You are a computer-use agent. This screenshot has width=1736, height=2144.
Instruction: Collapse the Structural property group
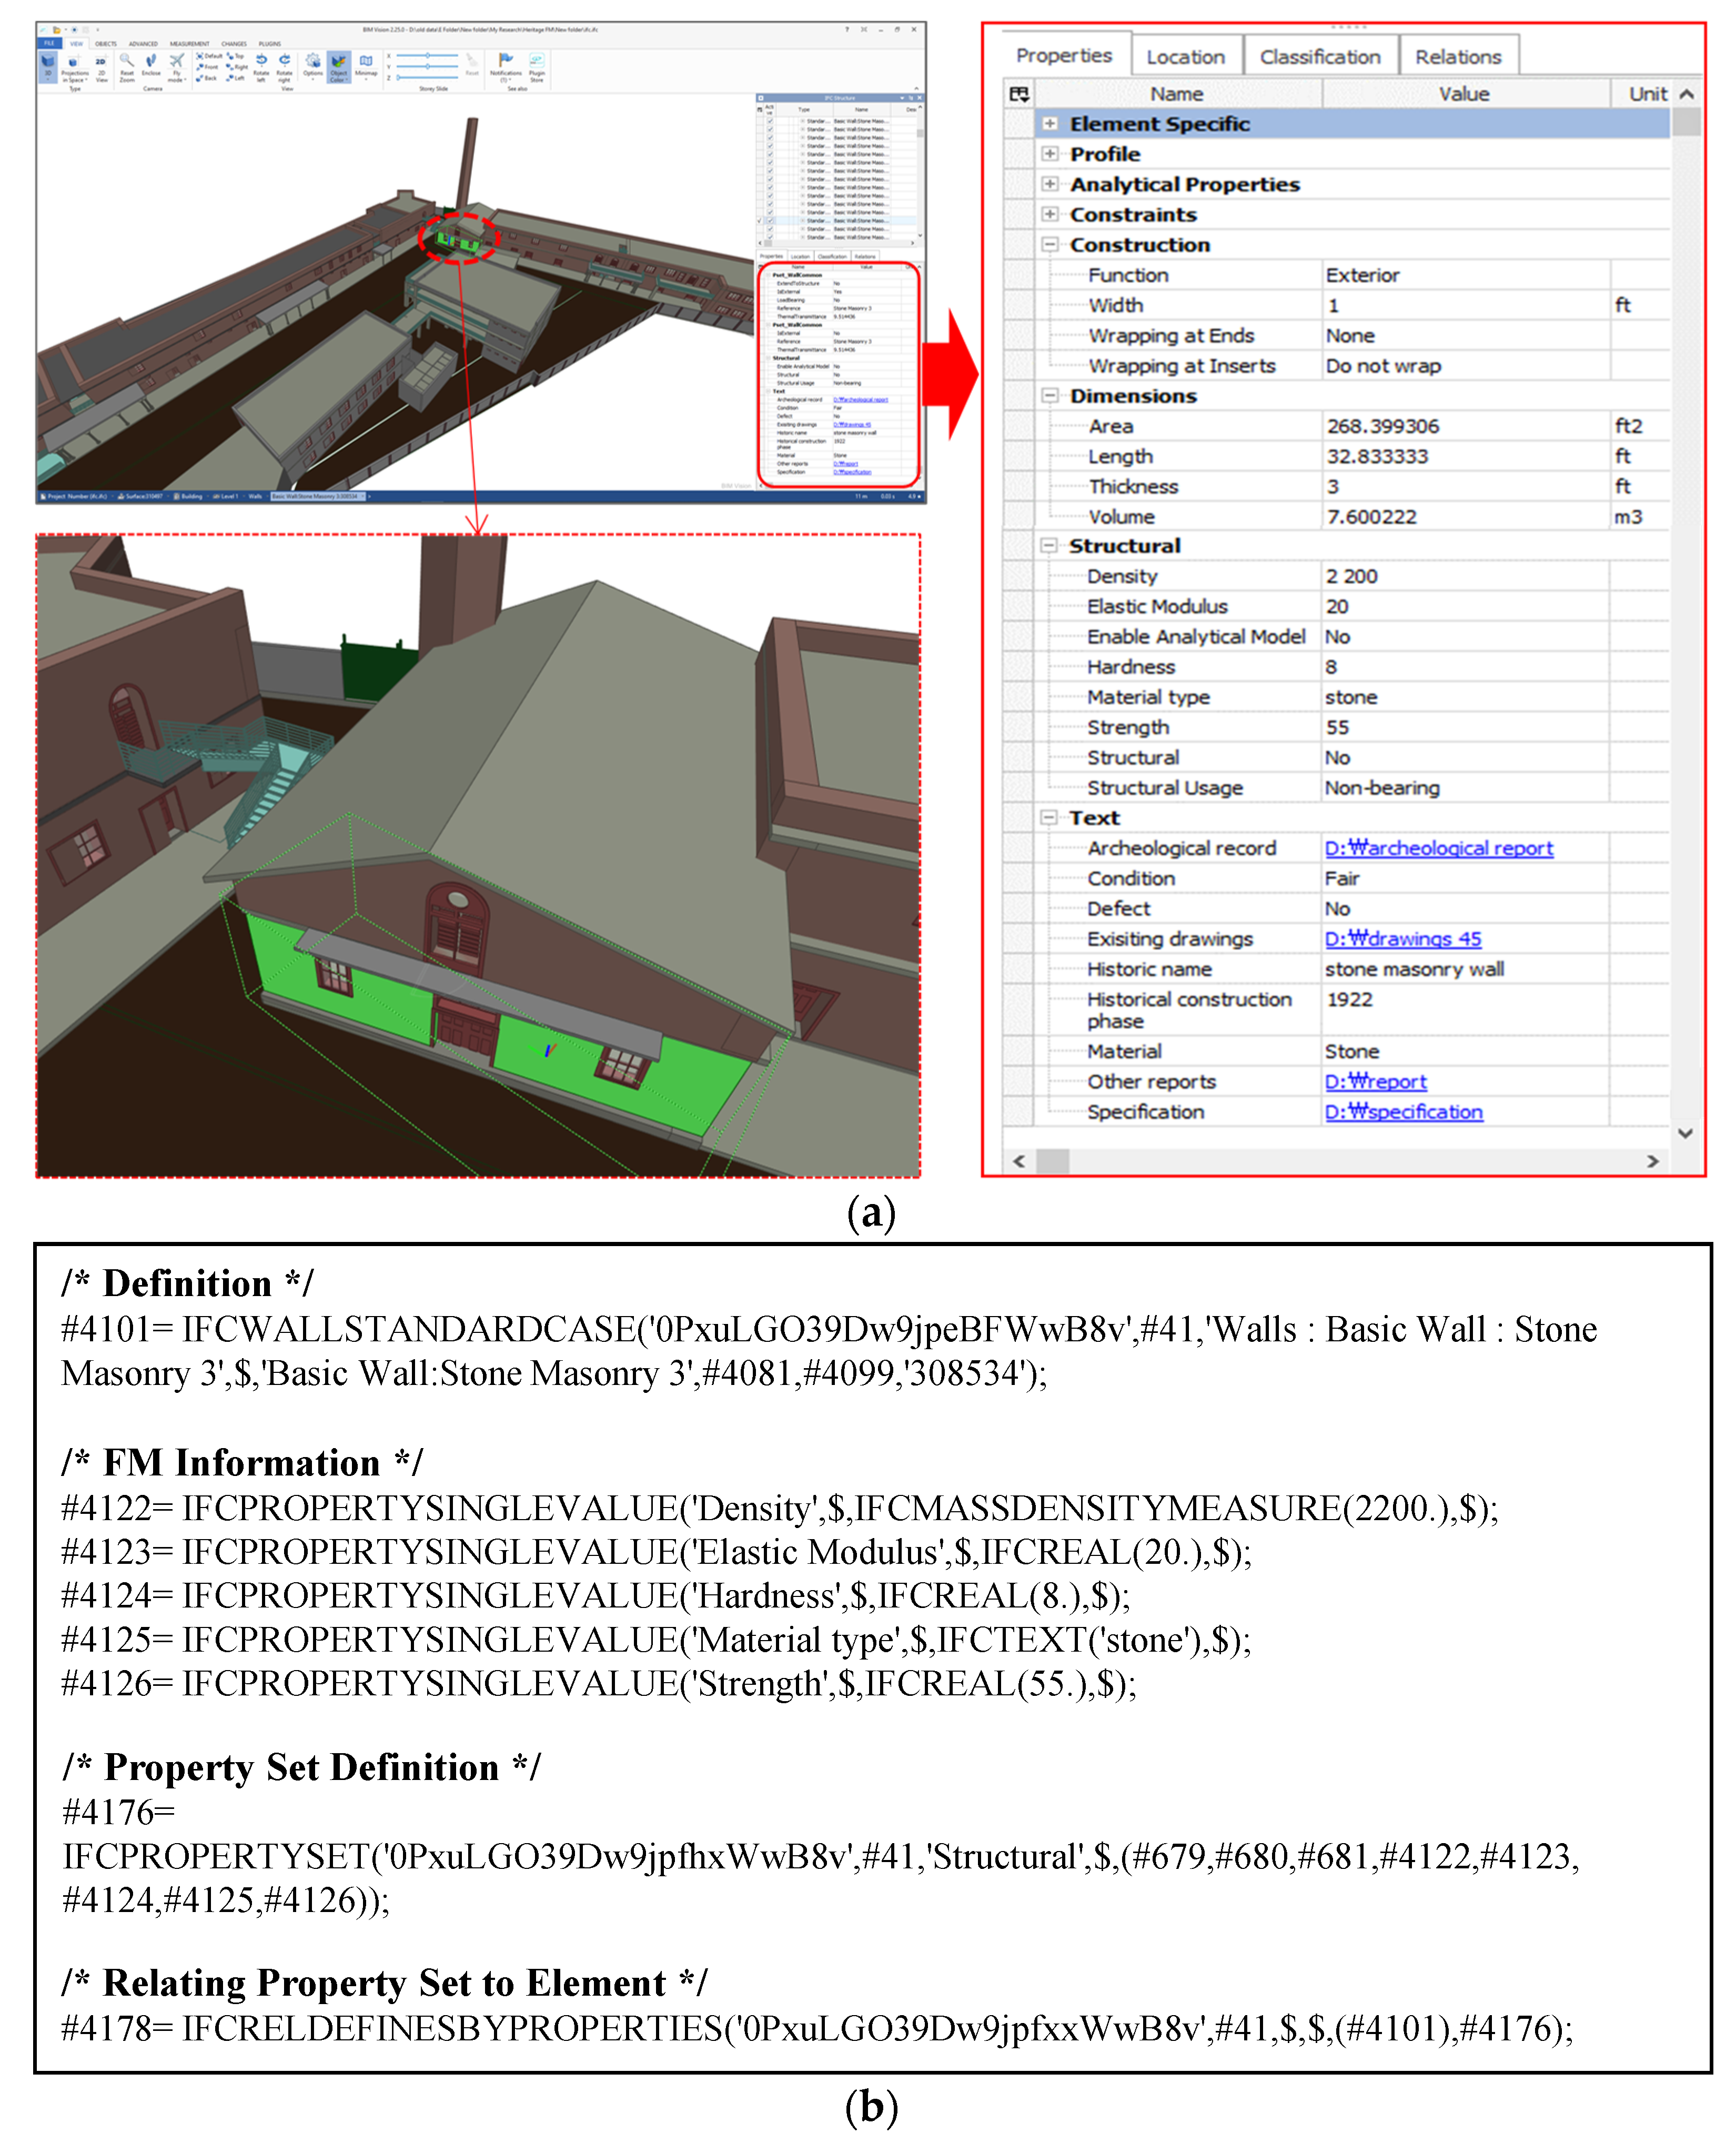point(1049,546)
